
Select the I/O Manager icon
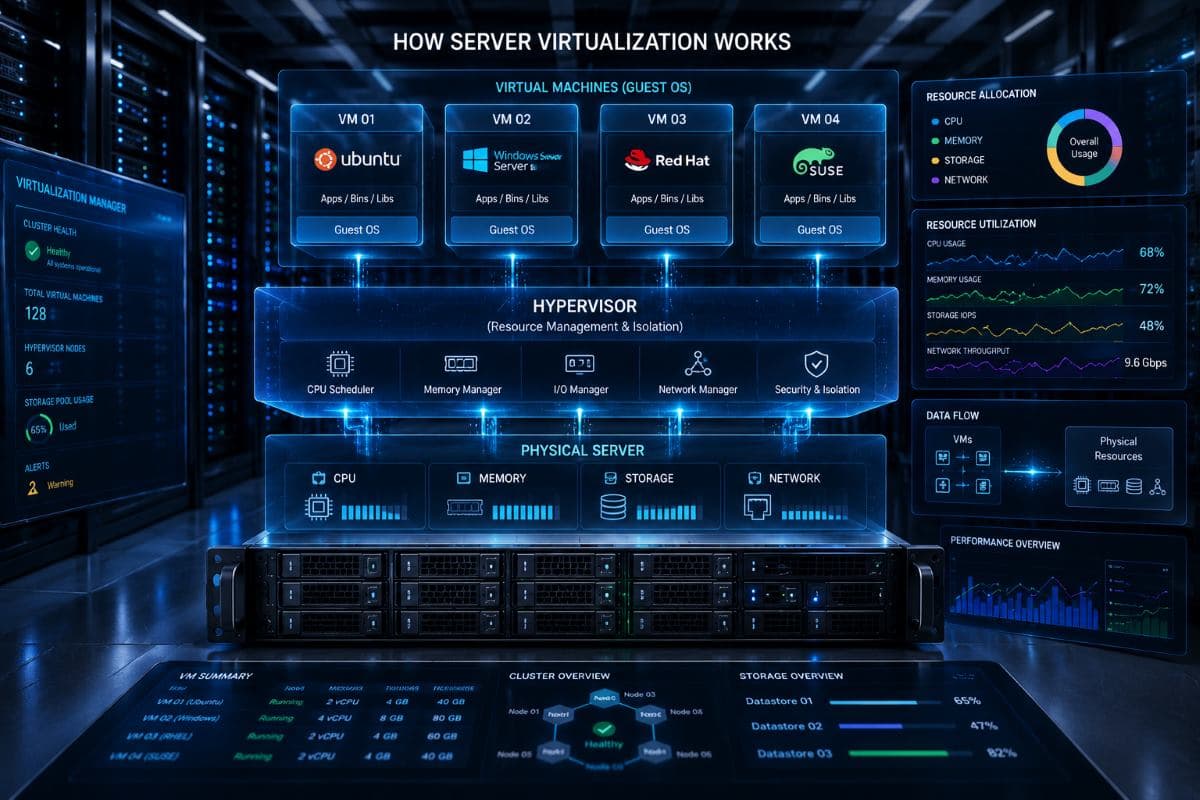click(x=580, y=364)
